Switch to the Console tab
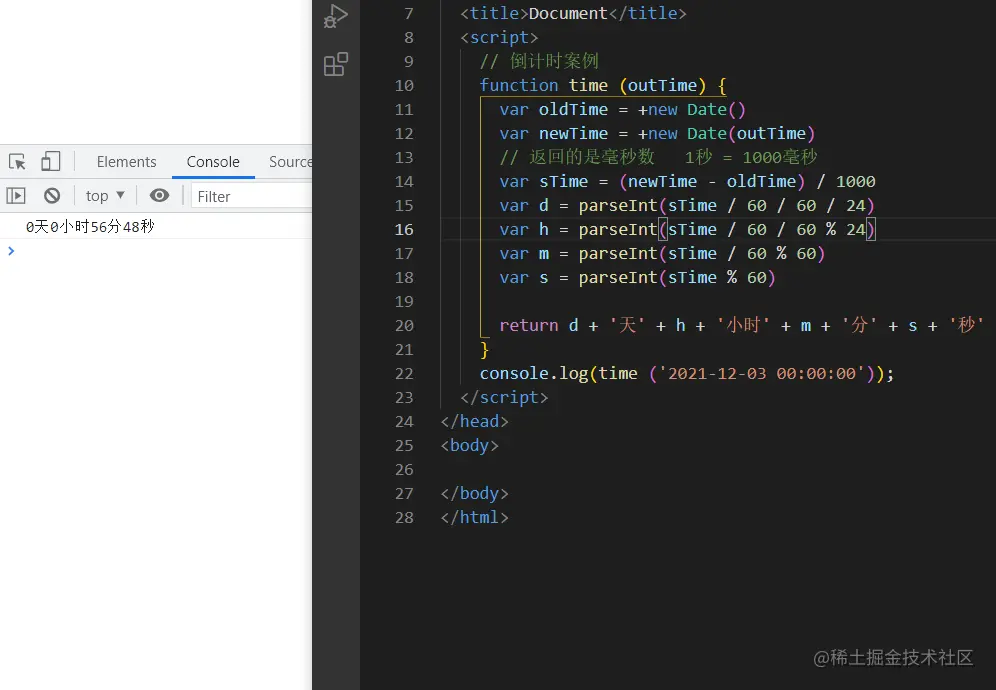Viewport: 996px width, 690px height. 213,162
